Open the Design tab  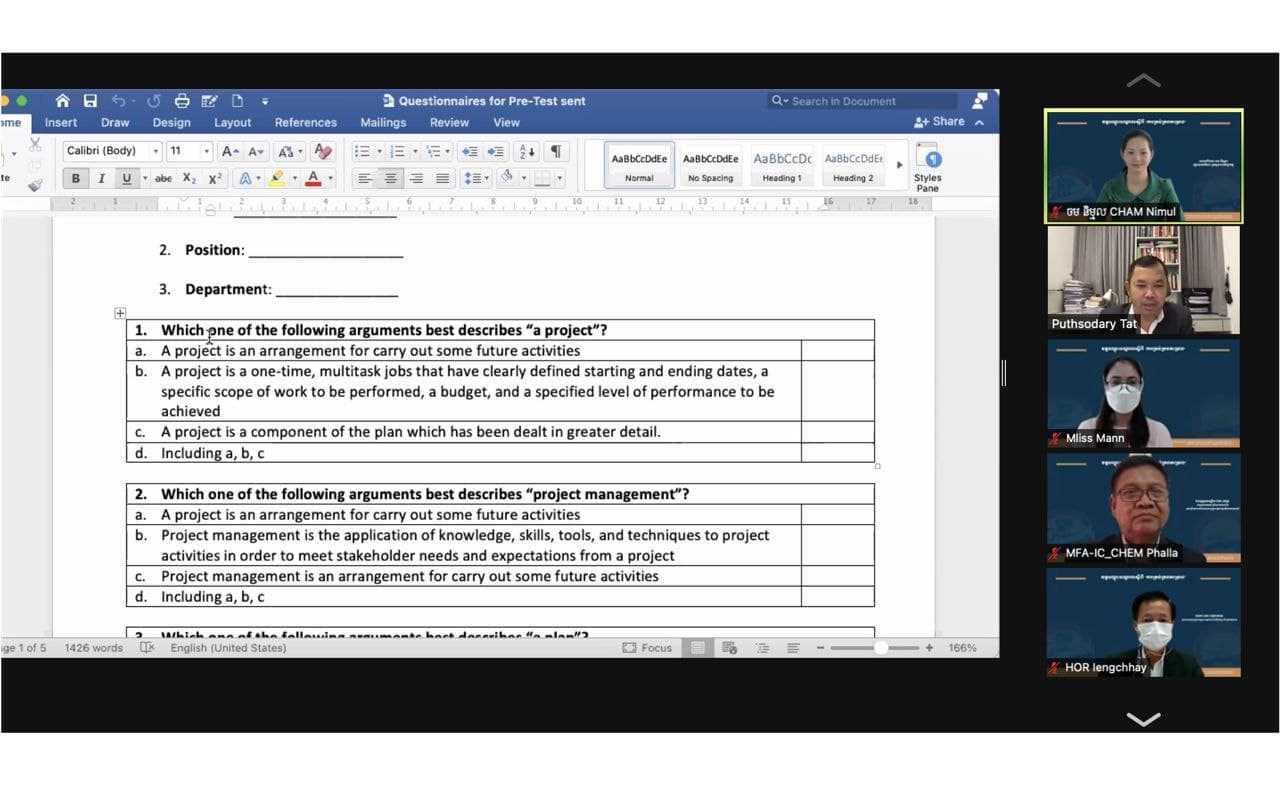click(171, 122)
